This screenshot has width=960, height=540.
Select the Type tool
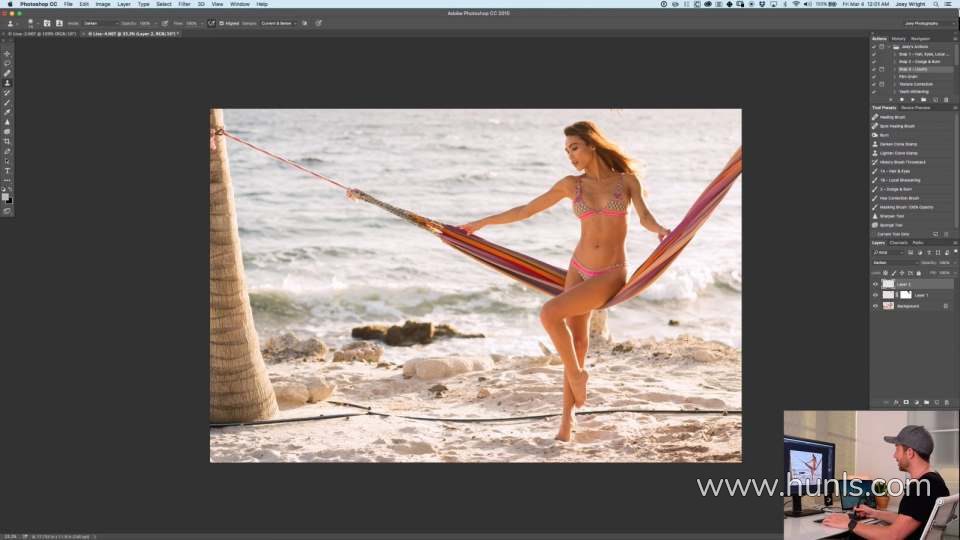click(x=7, y=171)
